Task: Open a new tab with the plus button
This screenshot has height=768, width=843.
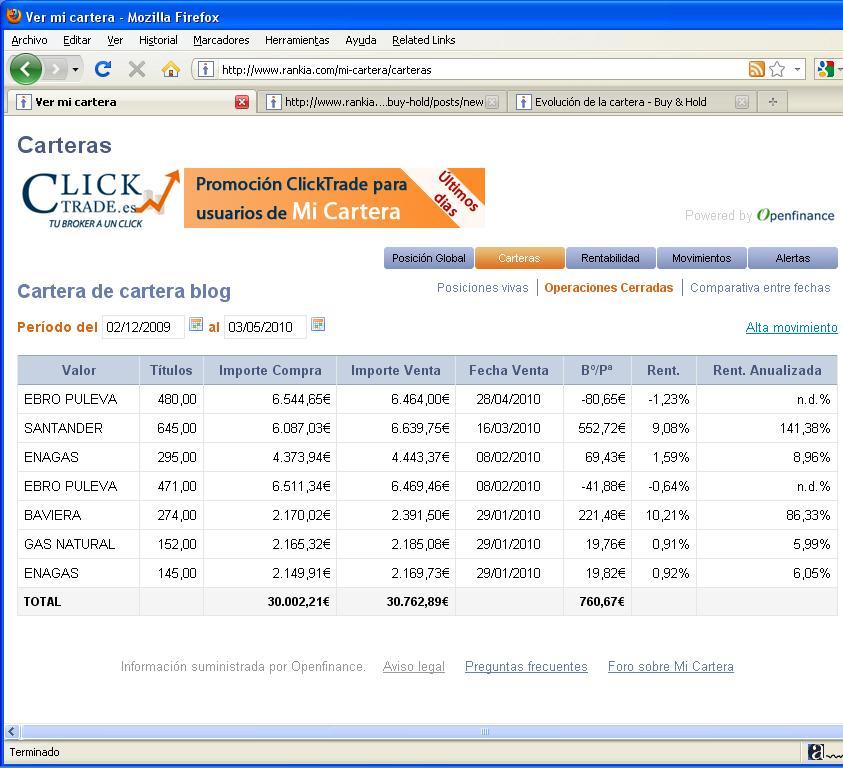Action: tap(772, 102)
